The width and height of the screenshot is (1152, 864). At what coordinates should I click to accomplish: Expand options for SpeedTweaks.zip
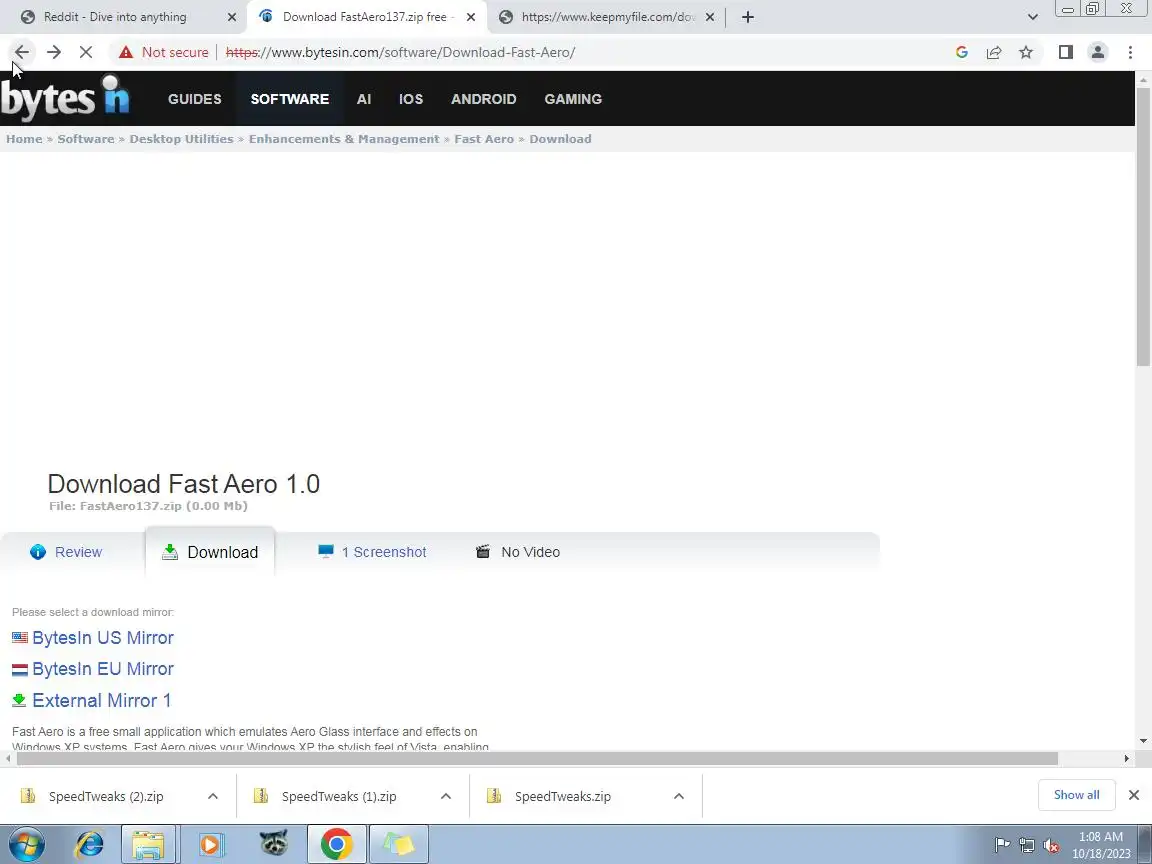(678, 796)
